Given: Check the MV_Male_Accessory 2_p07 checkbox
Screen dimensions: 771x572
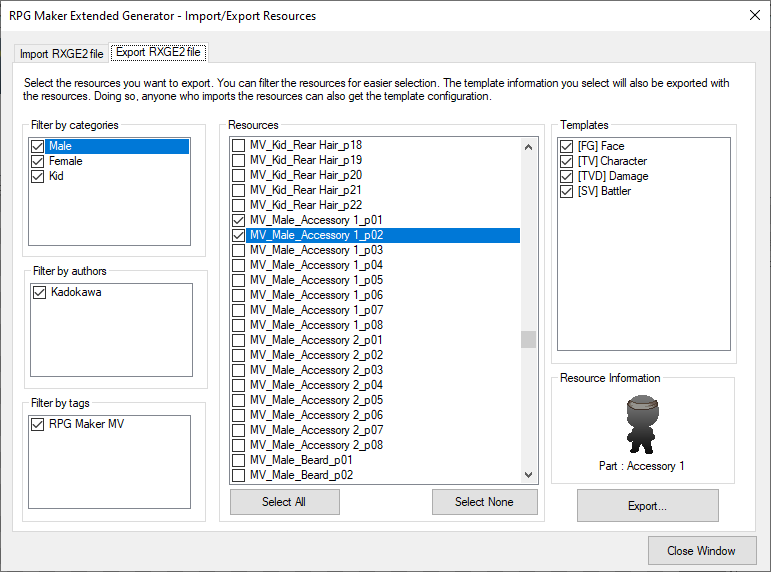Looking at the screenshot, I should [x=238, y=430].
